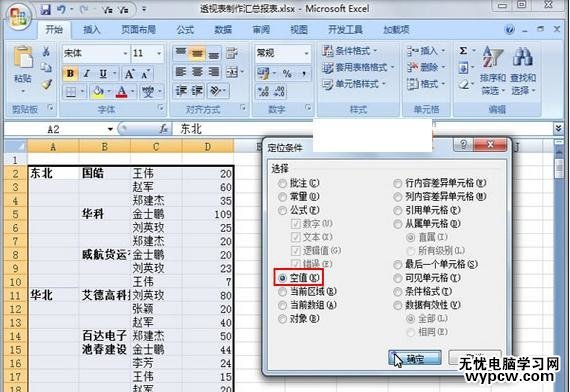Open the 审阅 ribbon tab
The height and width of the screenshot is (392, 570).
pyautogui.click(x=261, y=29)
